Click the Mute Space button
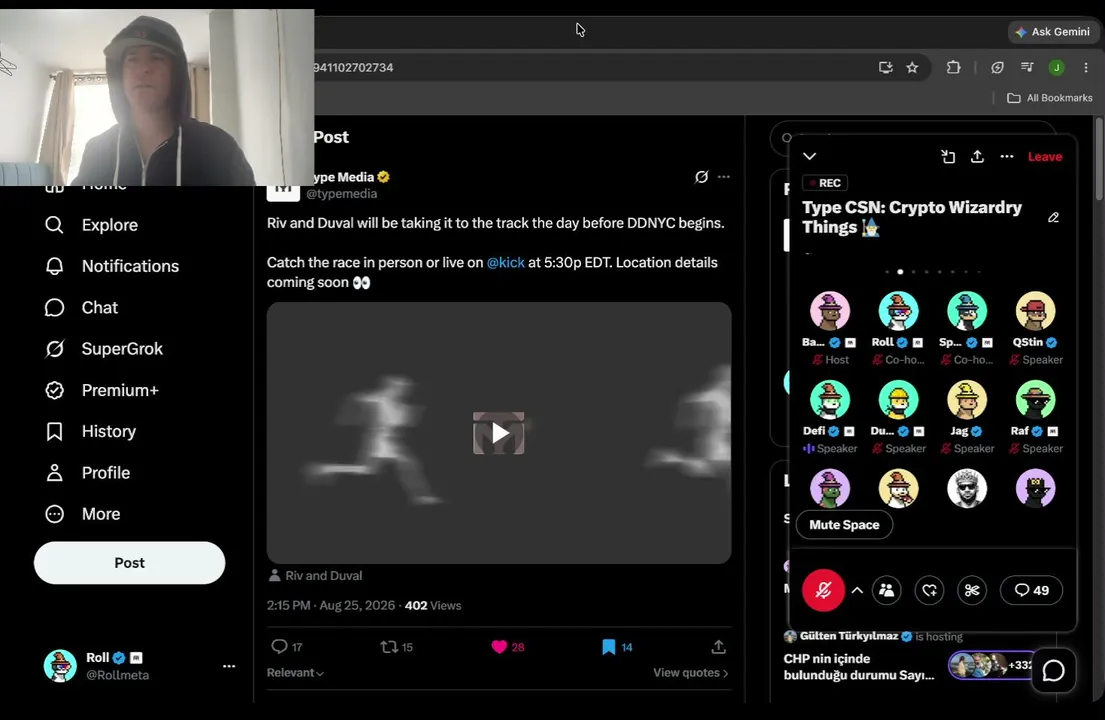 click(844, 525)
